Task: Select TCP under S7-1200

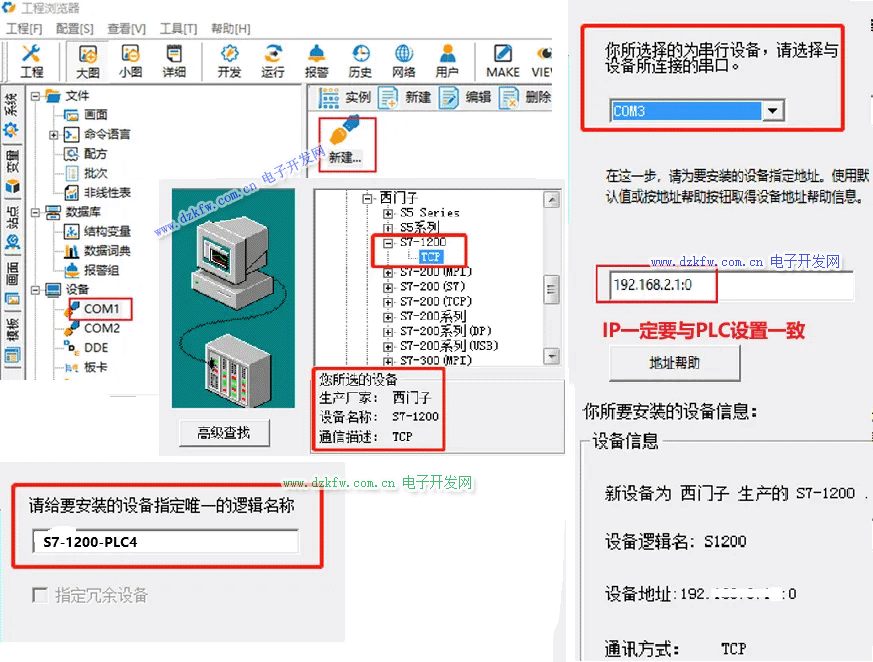Action: pos(431,257)
